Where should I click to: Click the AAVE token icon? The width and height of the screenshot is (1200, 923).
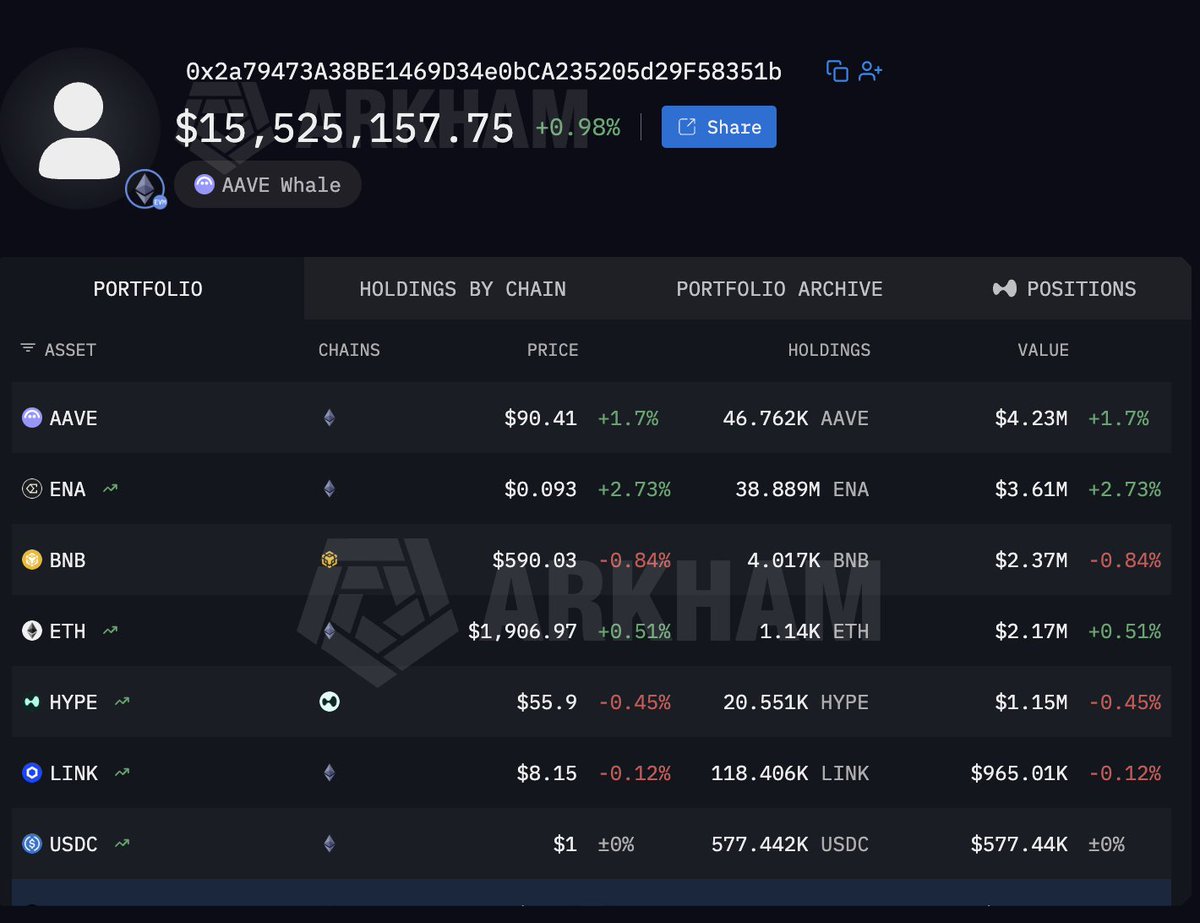coord(32,418)
